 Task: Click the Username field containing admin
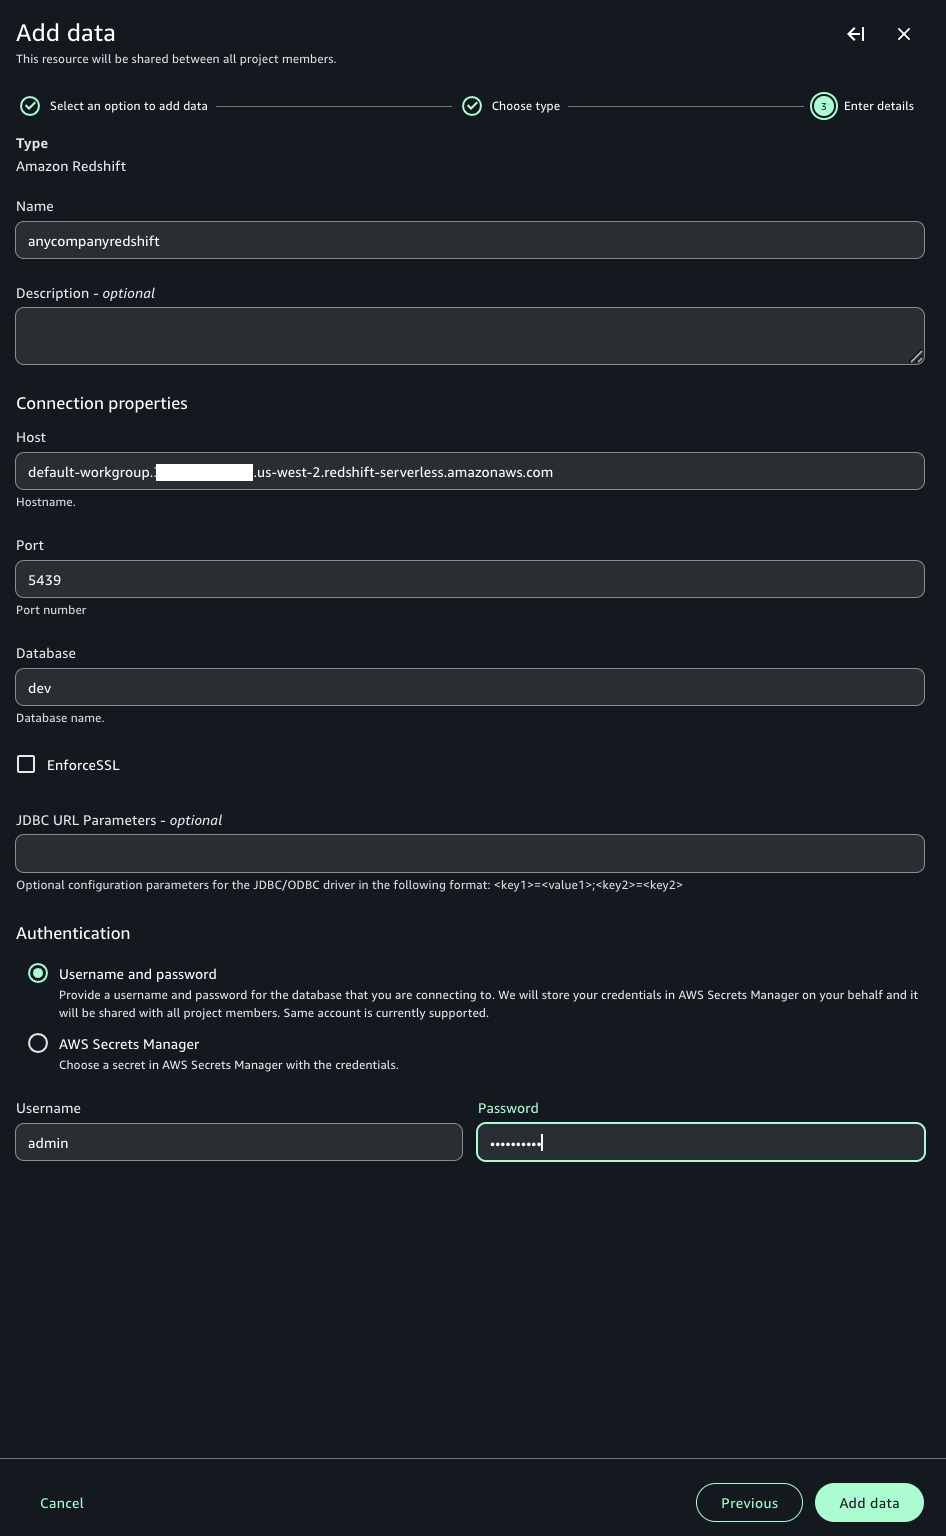click(x=239, y=1142)
